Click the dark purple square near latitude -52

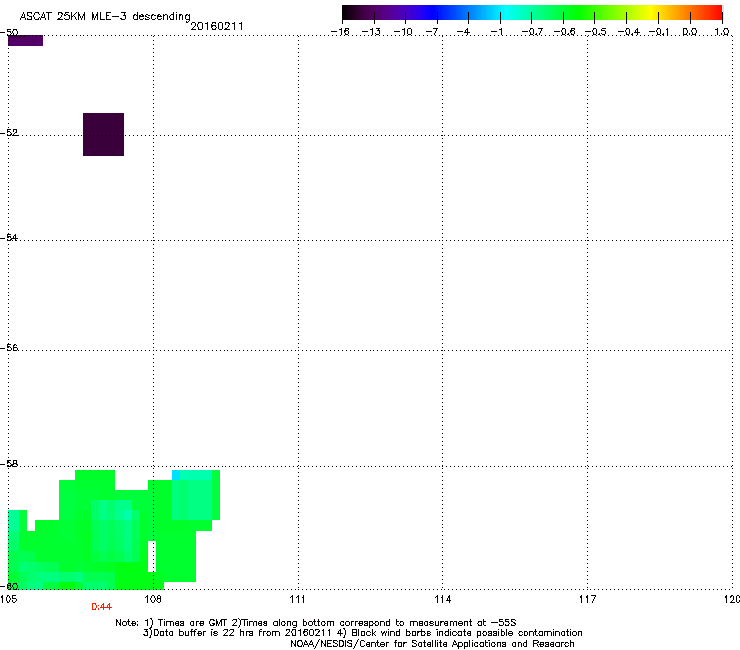103,134
